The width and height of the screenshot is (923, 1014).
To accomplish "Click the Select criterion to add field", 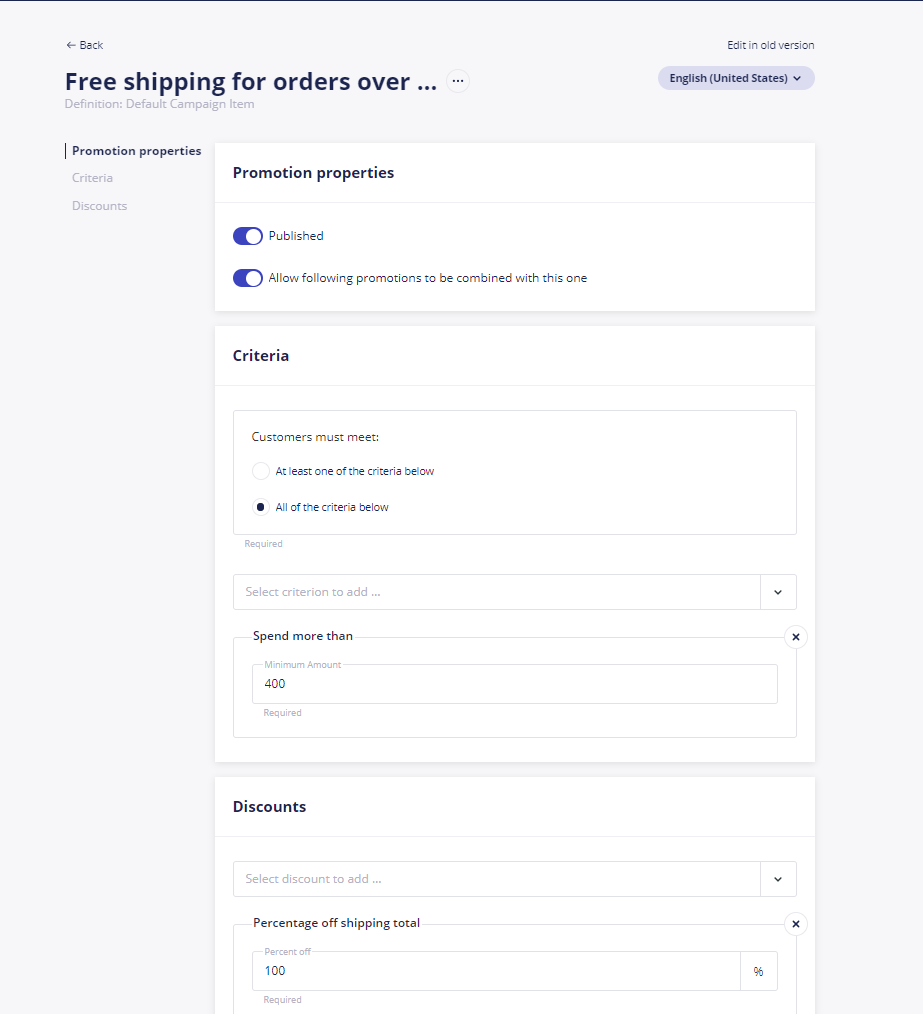I will tap(497, 592).
